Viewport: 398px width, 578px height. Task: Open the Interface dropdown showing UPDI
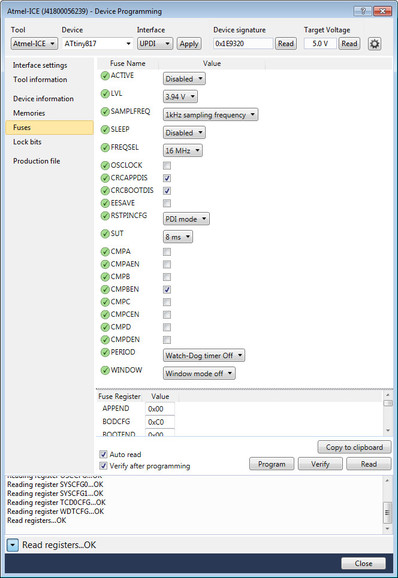[x=155, y=43]
